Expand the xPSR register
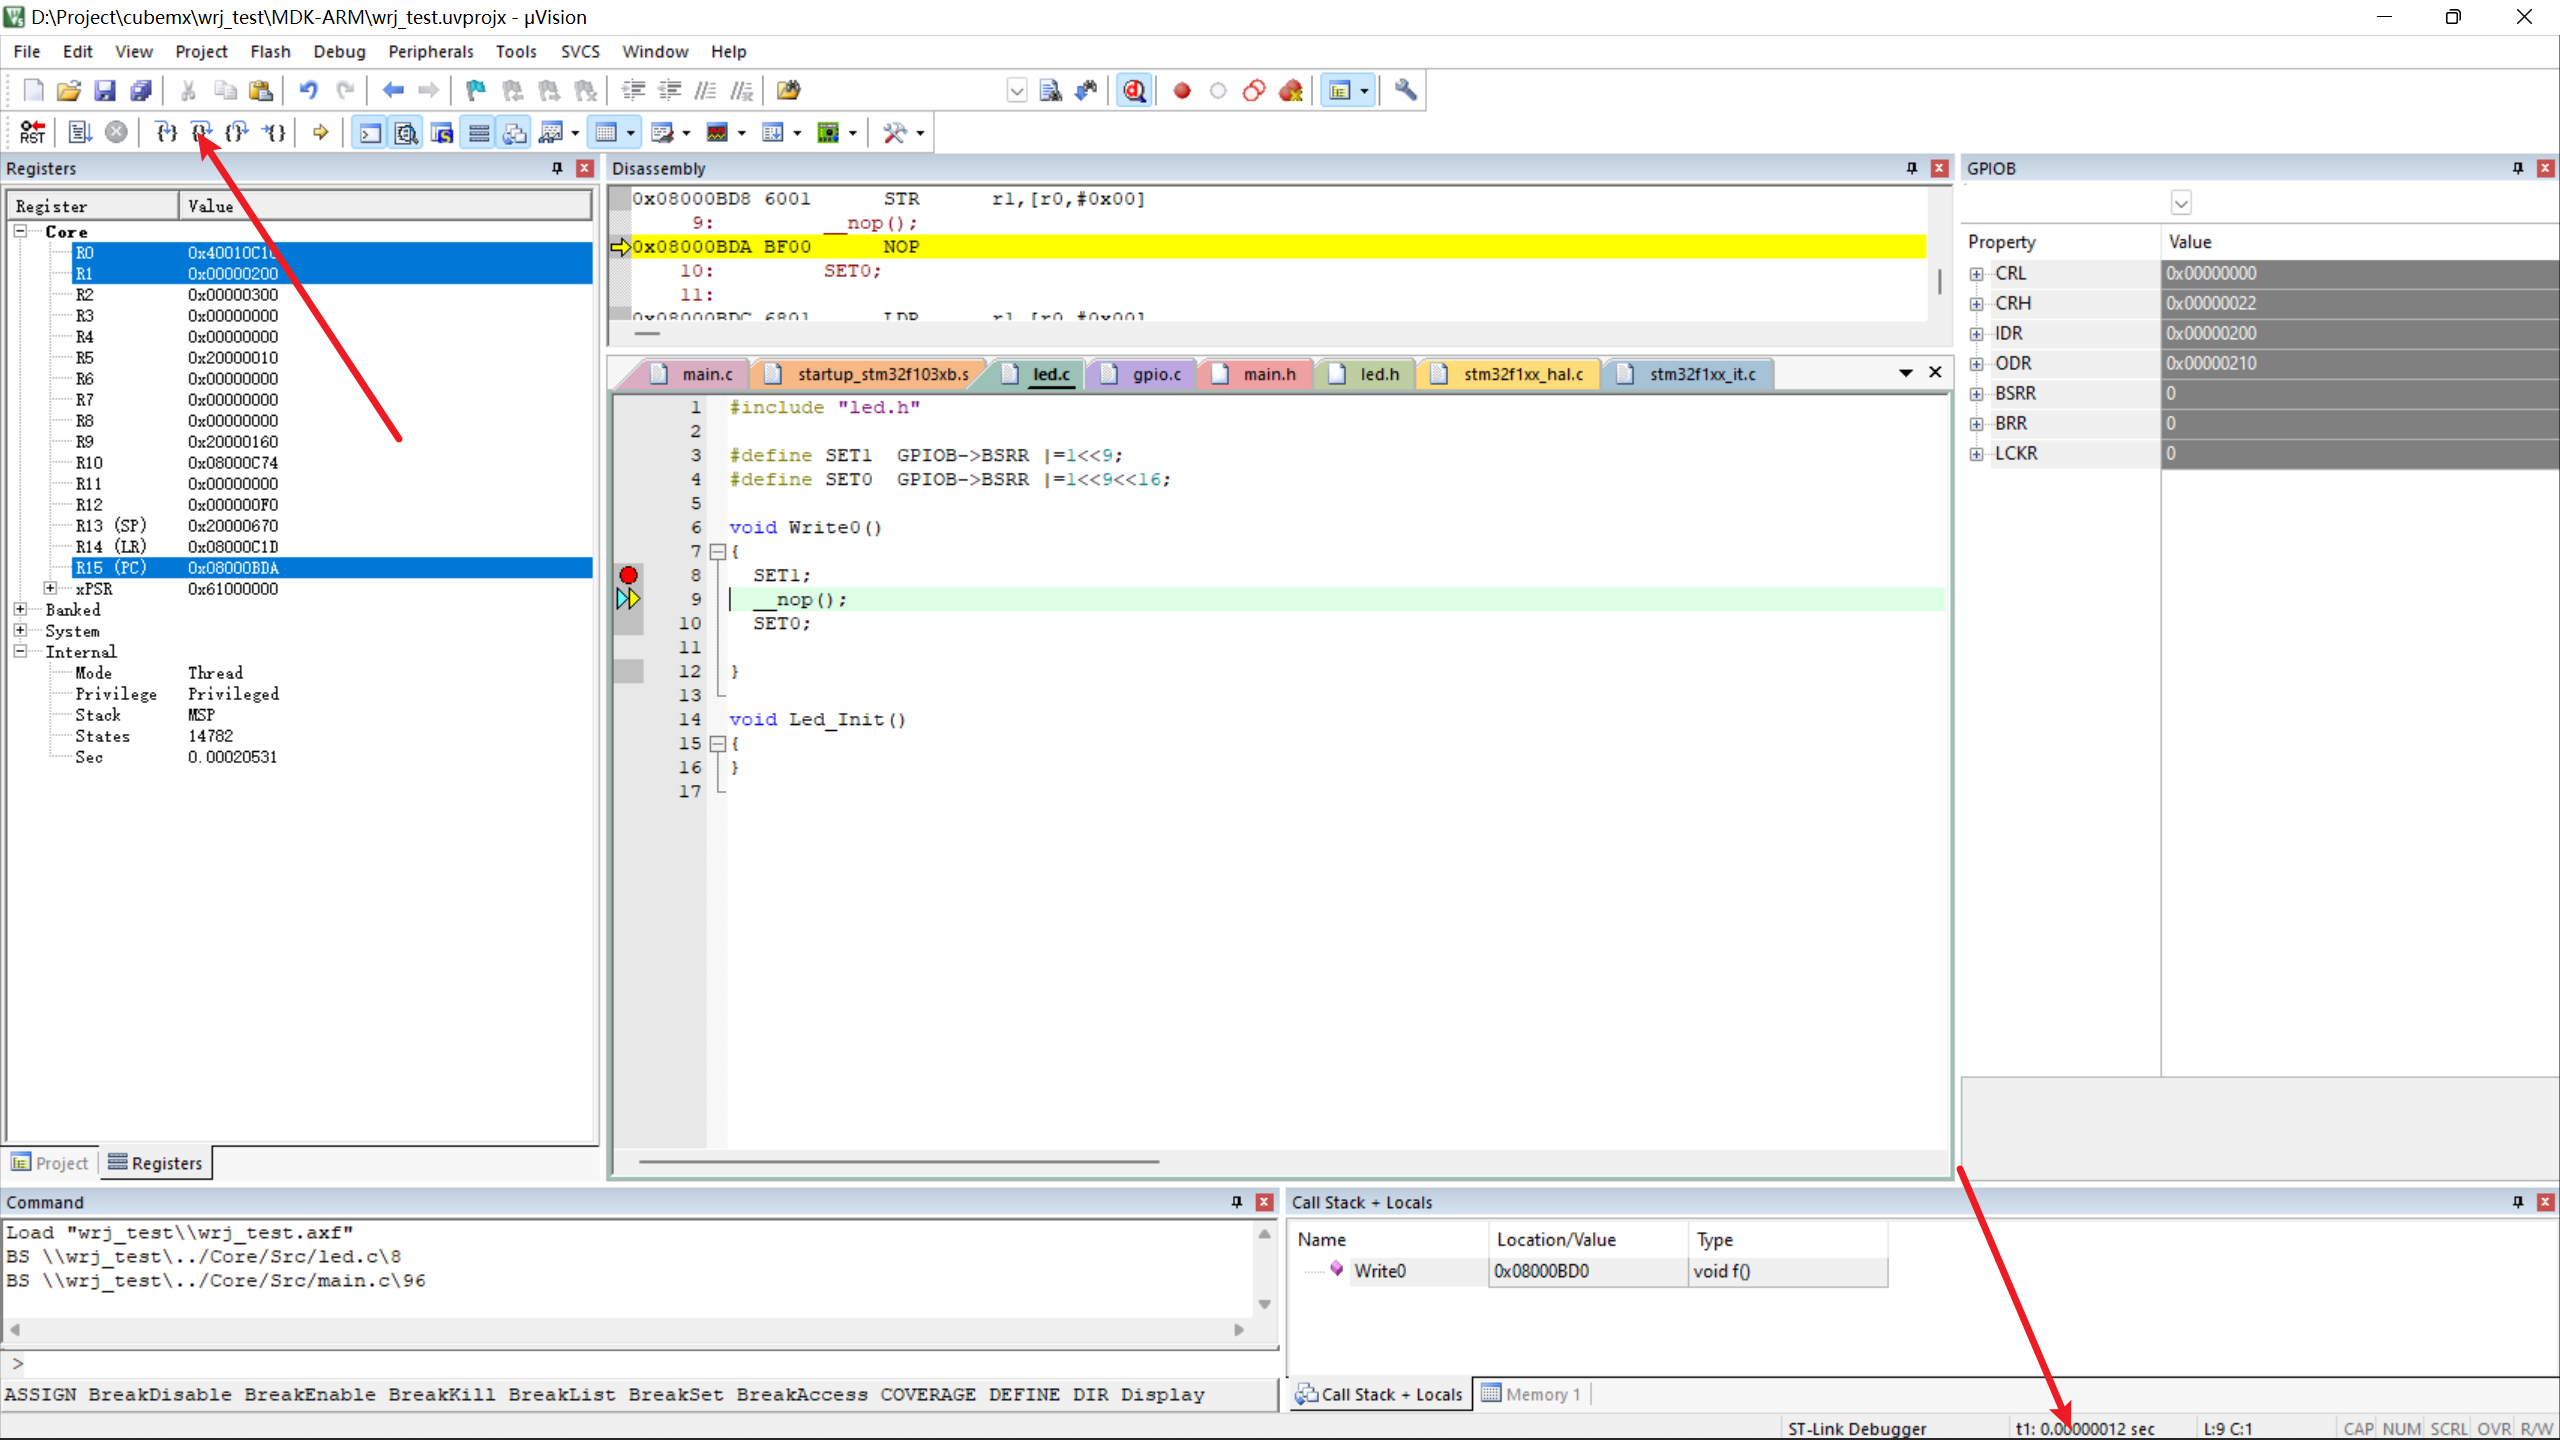 click(x=50, y=588)
